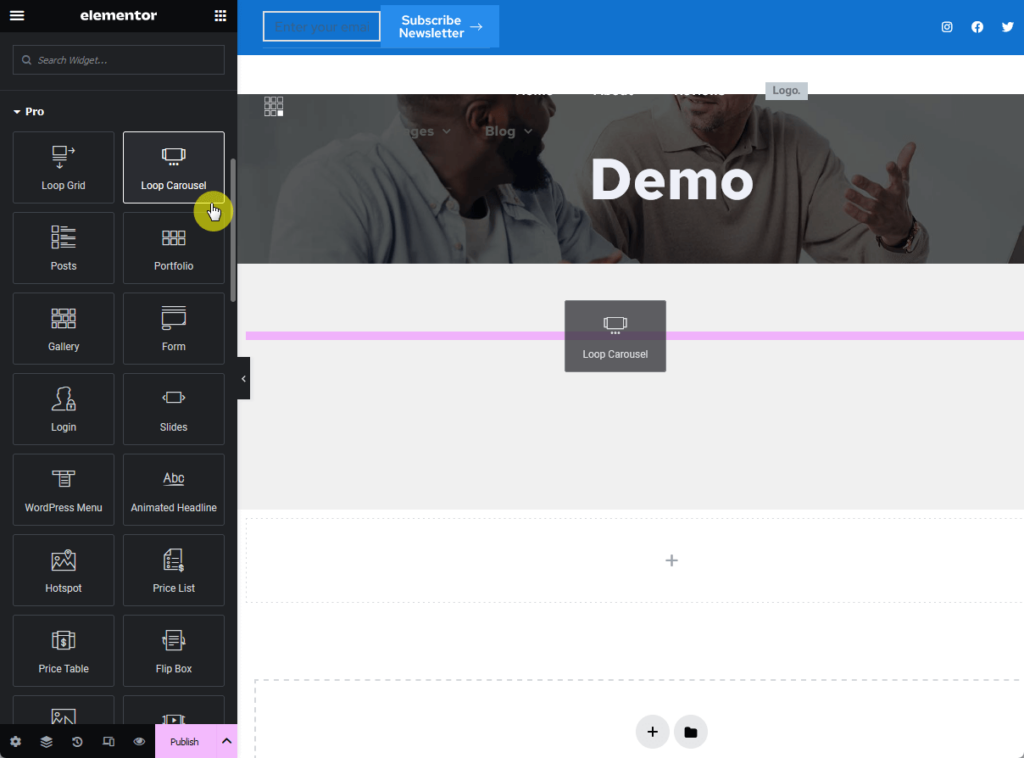Image resolution: width=1024 pixels, height=758 pixels.
Task: Click the Logo placeholder in header
Action: (x=786, y=91)
